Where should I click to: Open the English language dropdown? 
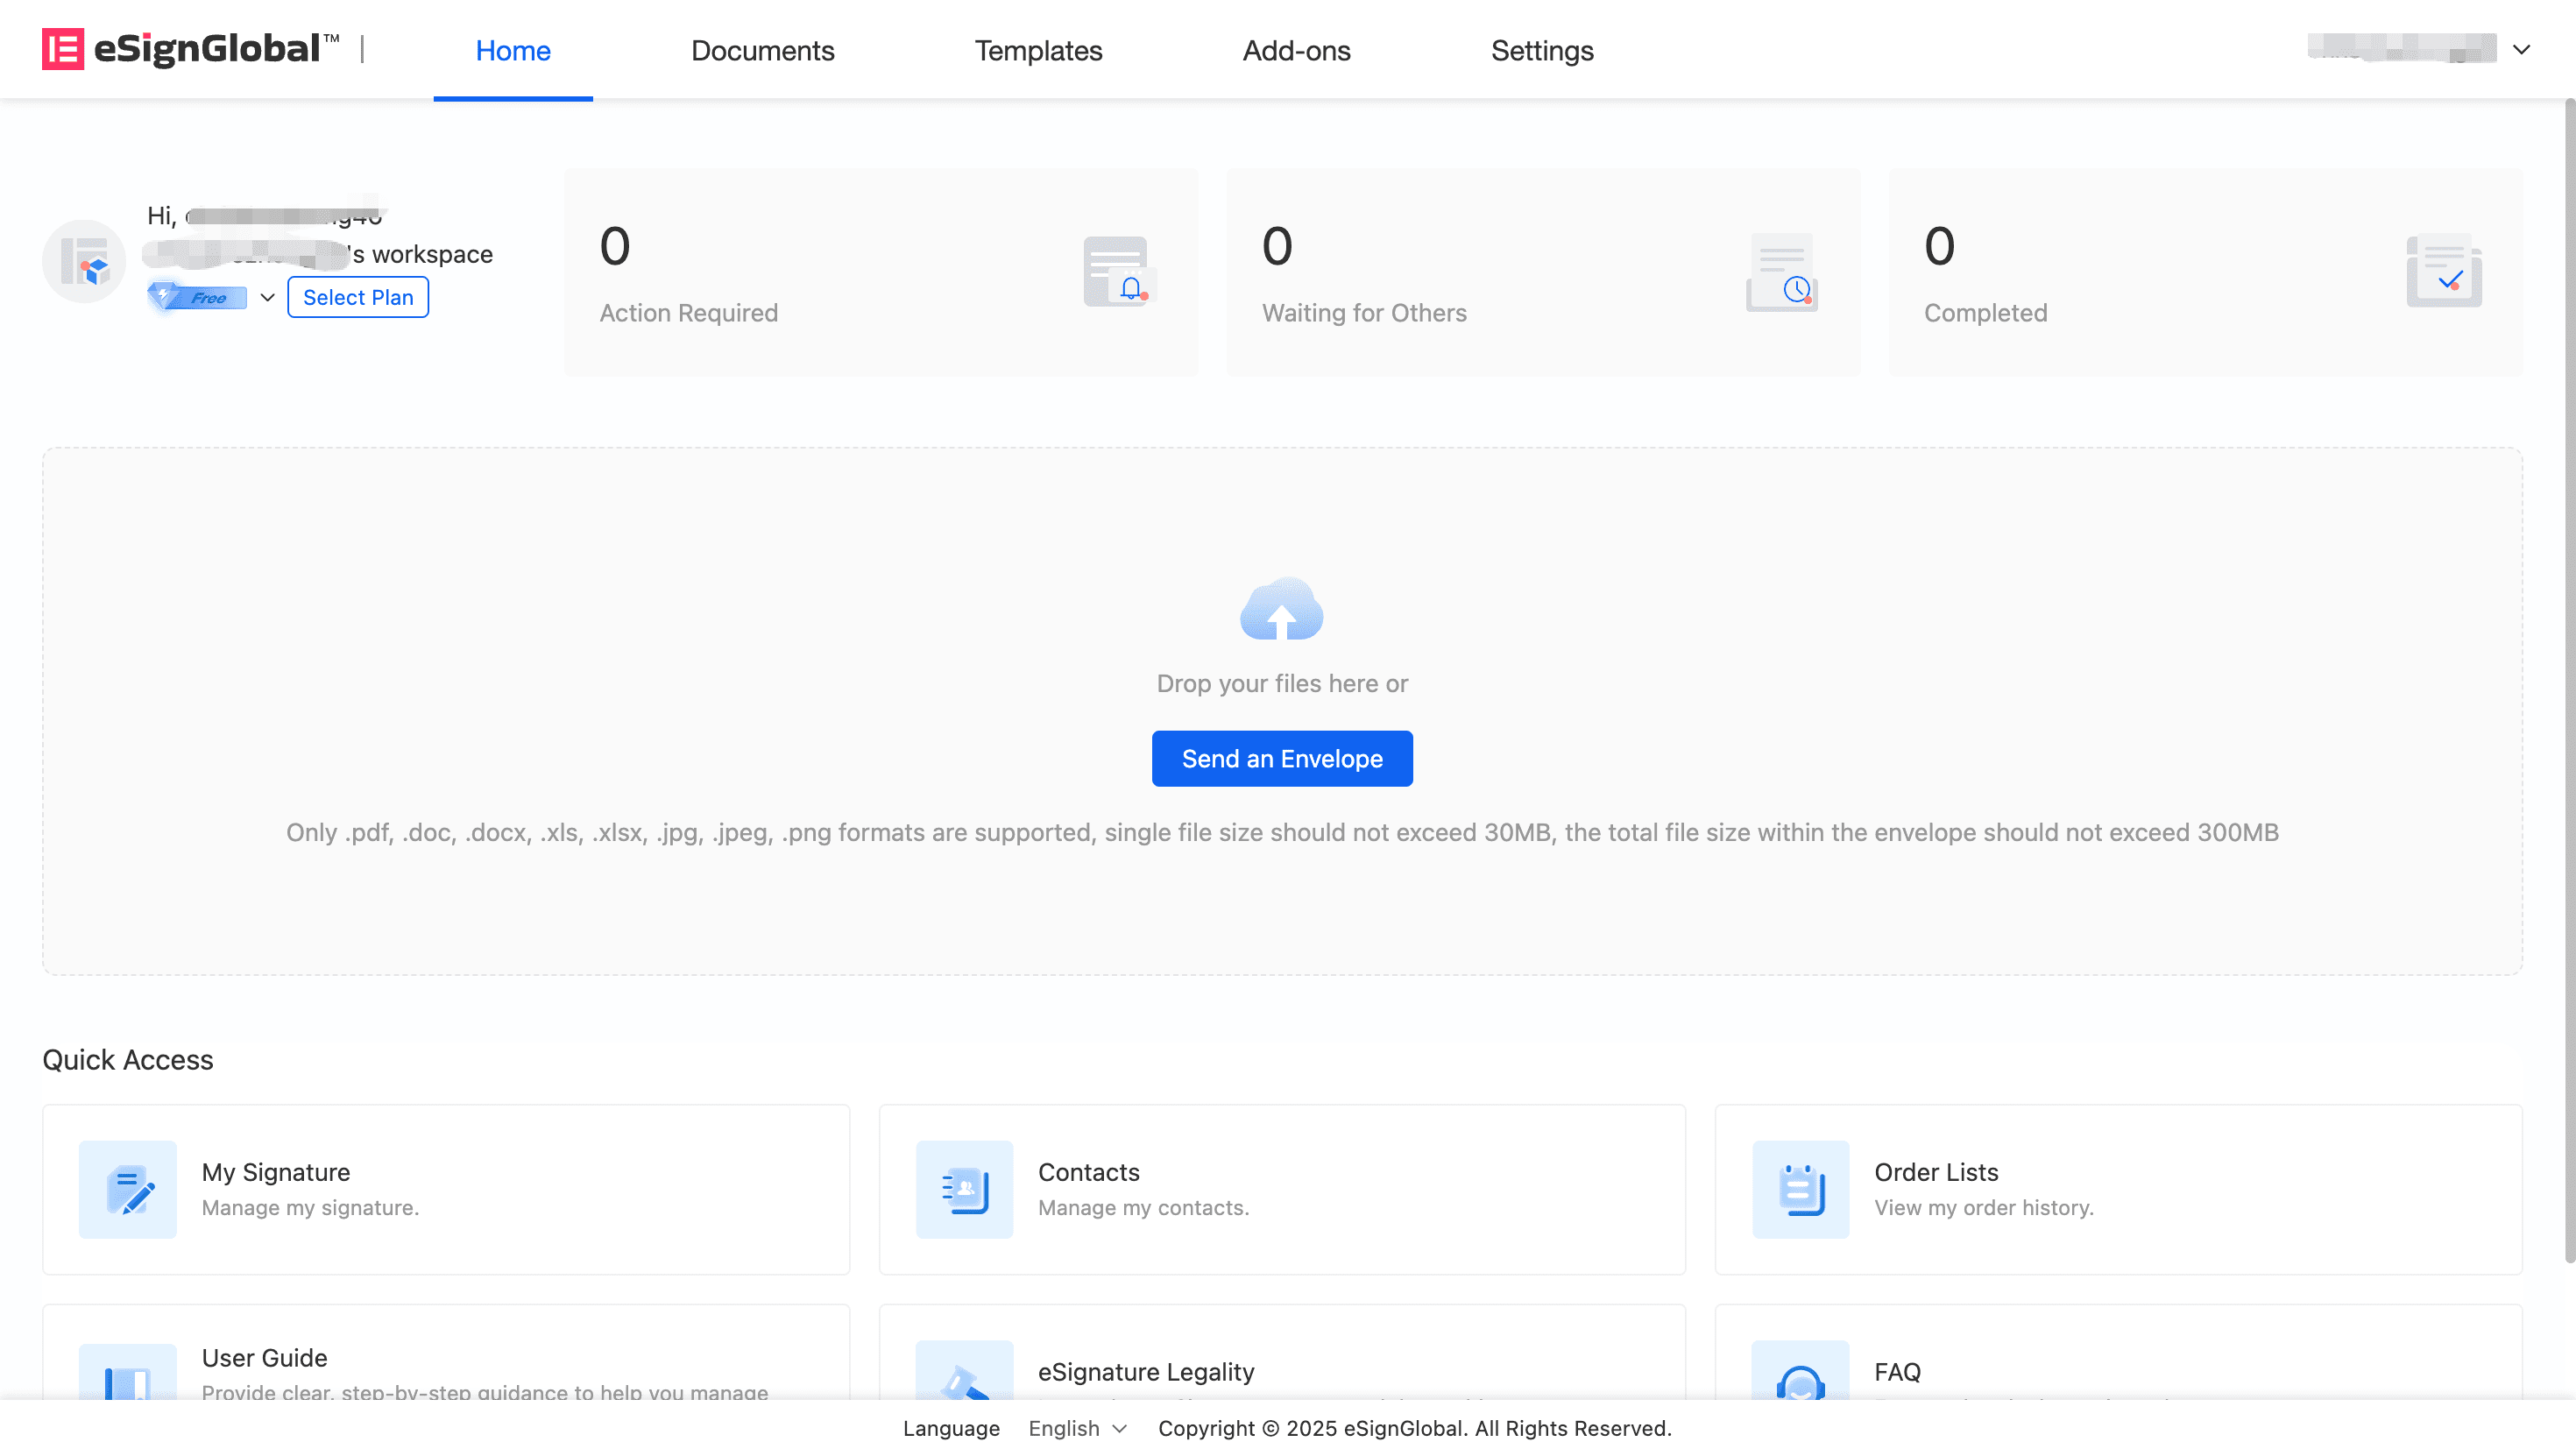tap(1077, 1428)
